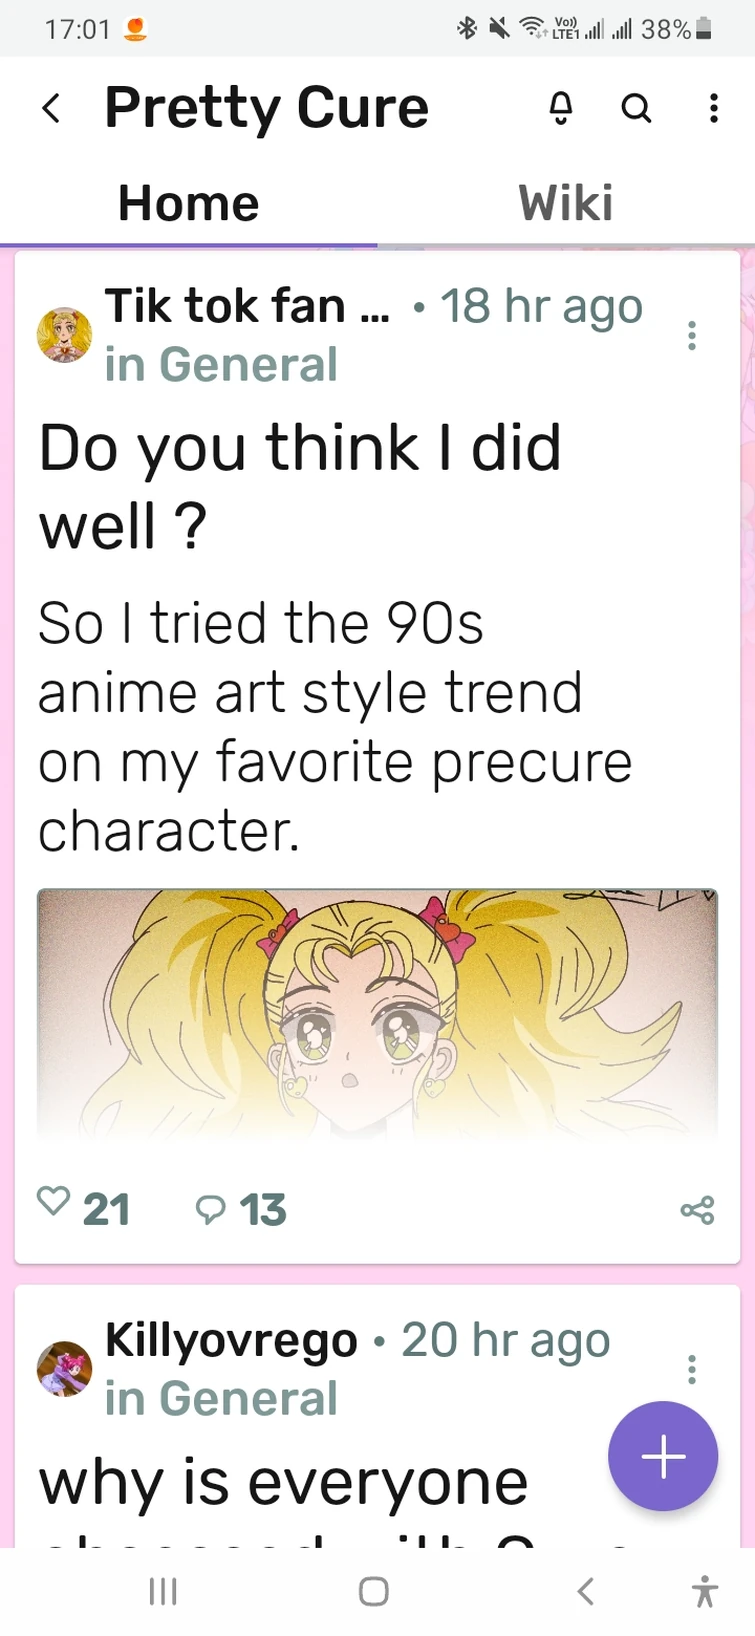Tap the back arrow beside Pretty Cure
The height and width of the screenshot is (1636, 755).
50,108
